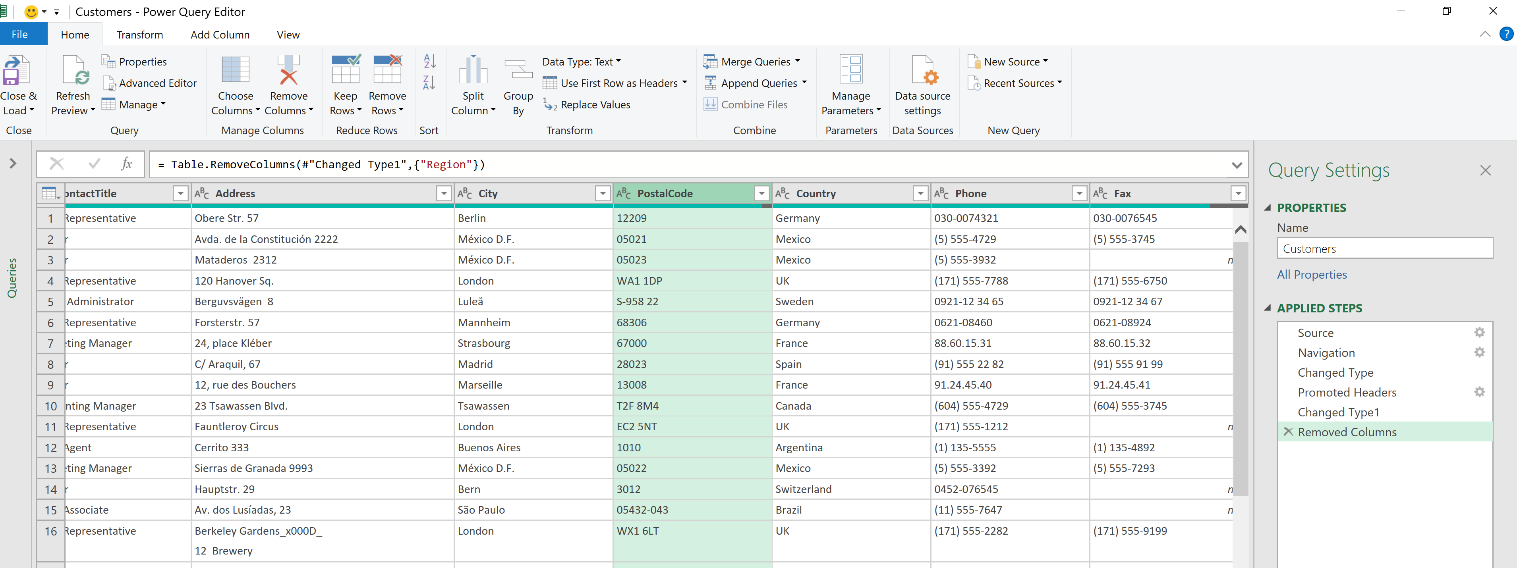The height and width of the screenshot is (568, 1517).
Task: Collapse the APPLIED STEPS section
Action: pos(1269,308)
